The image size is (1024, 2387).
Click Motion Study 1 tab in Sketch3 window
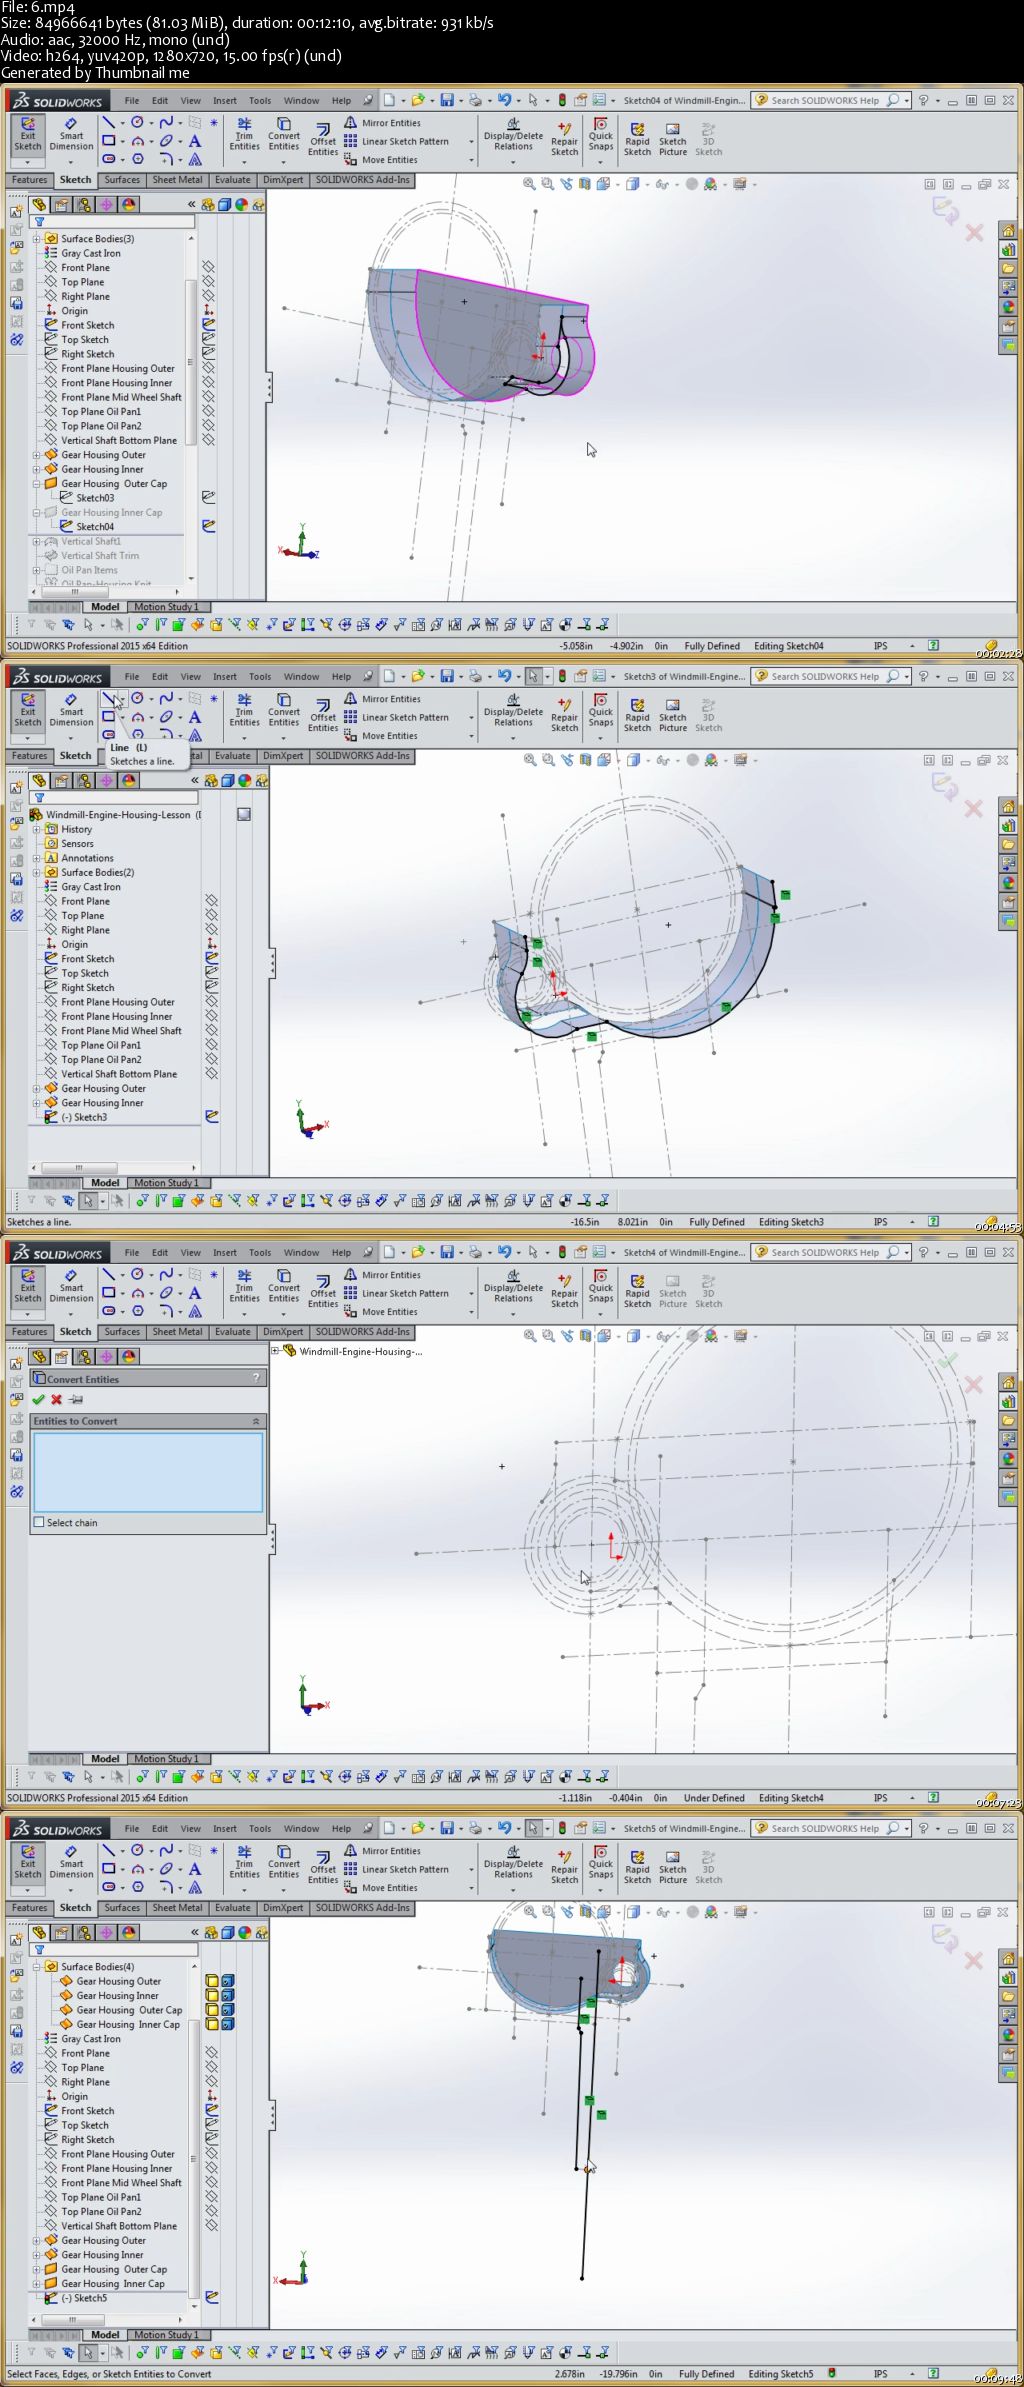point(166,1183)
